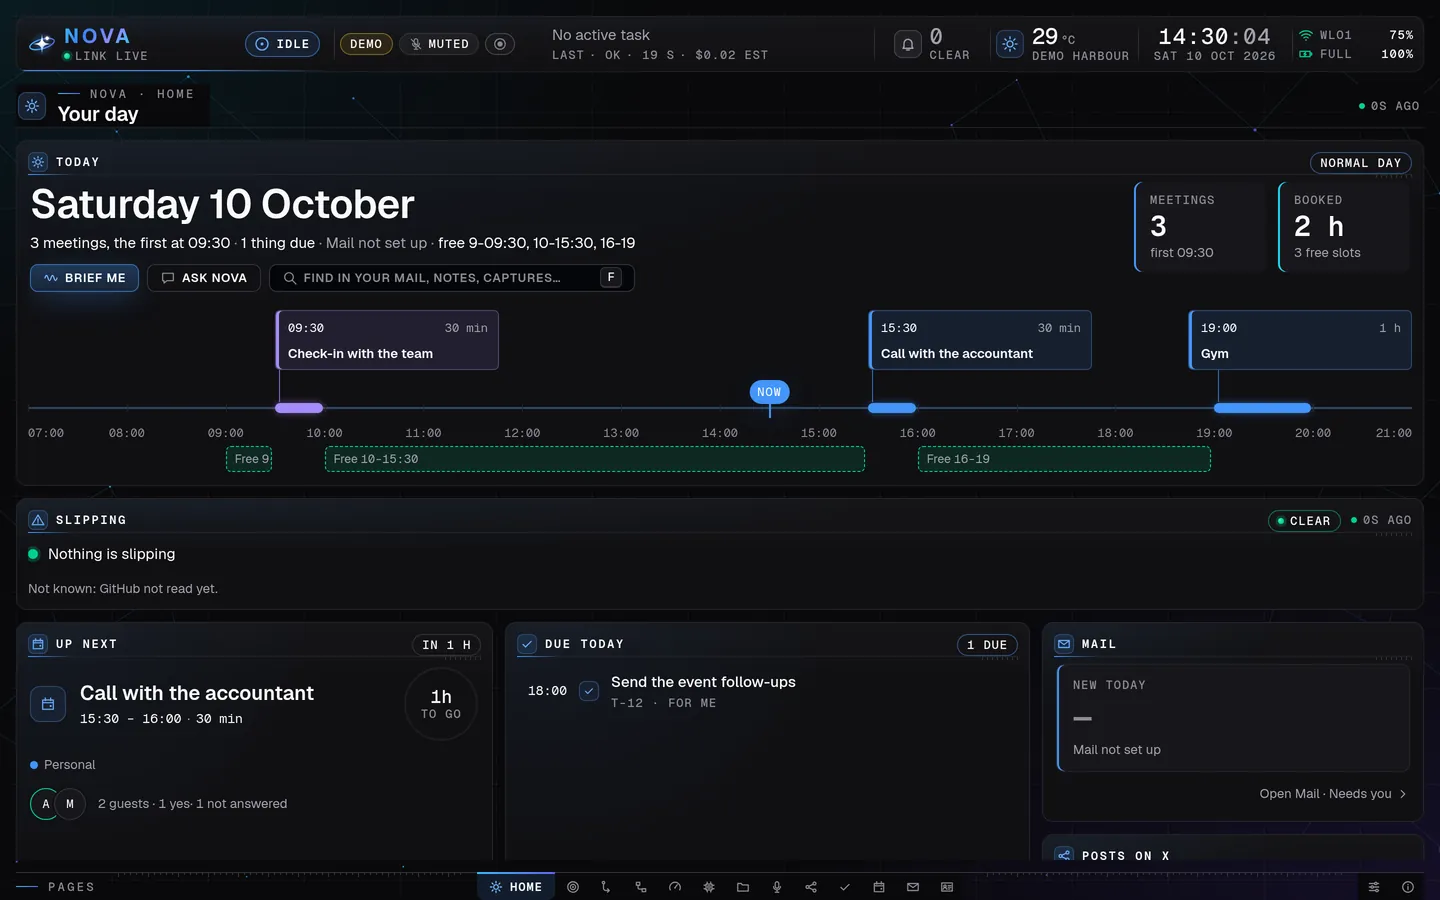
Task: Click the BRIEF ME button
Action: pyautogui.click(x=85, y=278)
